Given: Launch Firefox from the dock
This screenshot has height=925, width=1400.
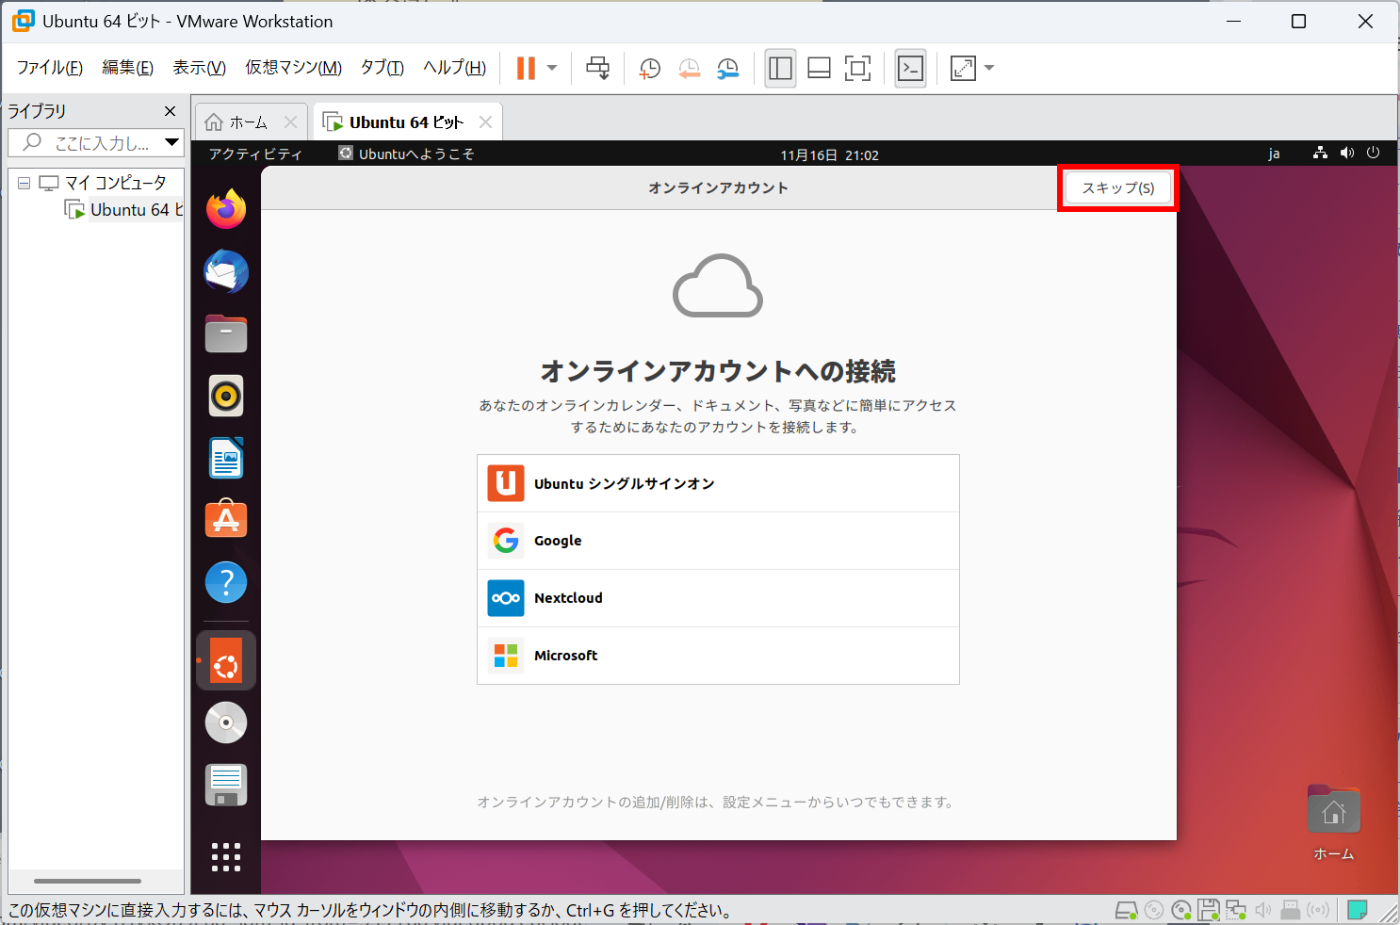Looking at the screenshot, I should point(226,209).
